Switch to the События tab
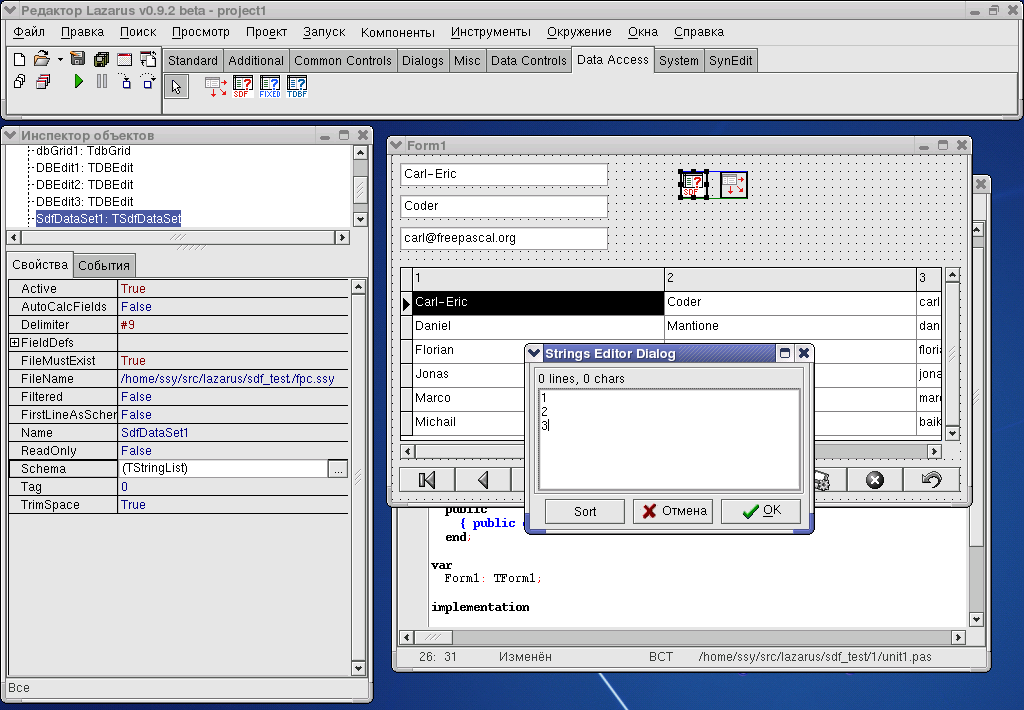 (104, 265)
